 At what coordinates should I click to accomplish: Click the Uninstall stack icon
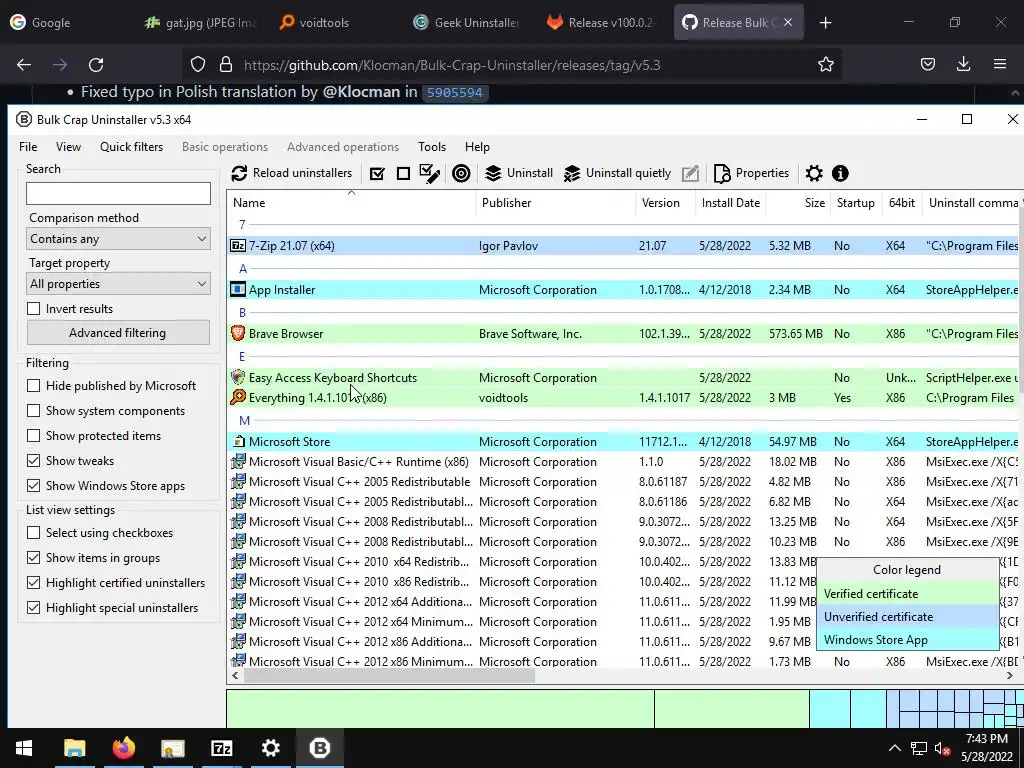493,174
